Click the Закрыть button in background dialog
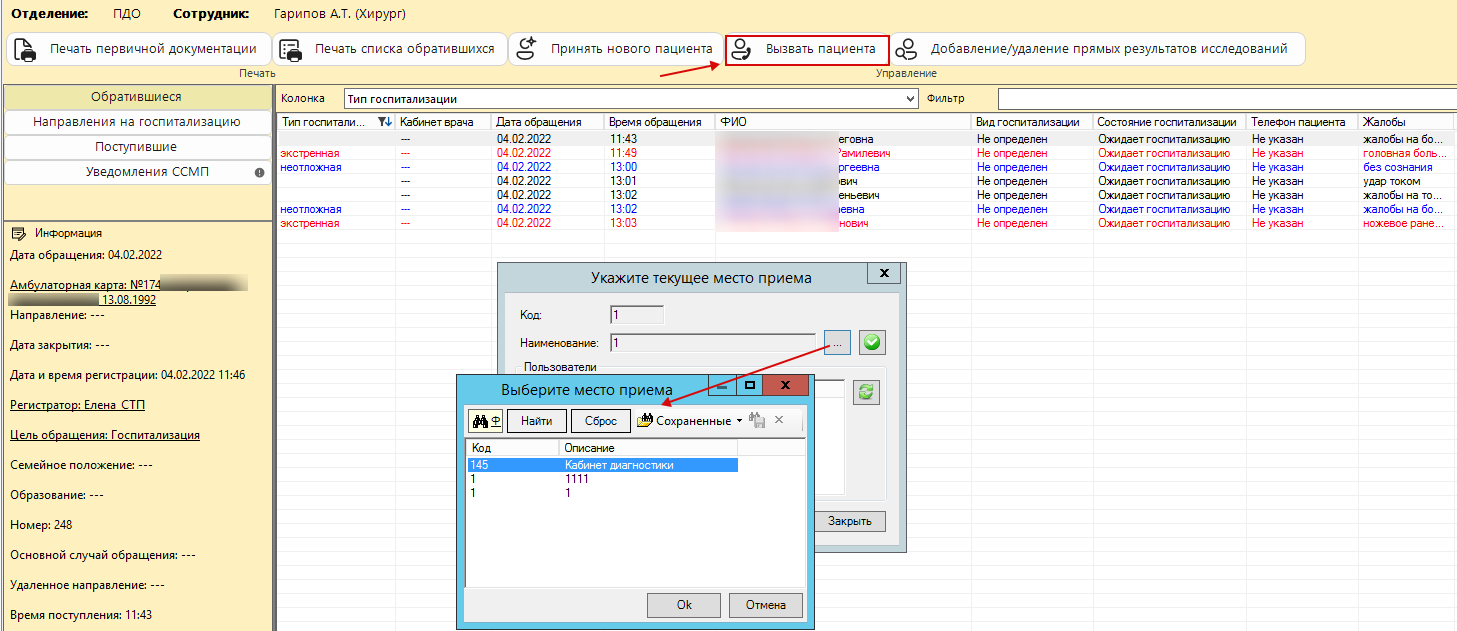Screen dimensions: 1457x631 click(x=849, y=521)
